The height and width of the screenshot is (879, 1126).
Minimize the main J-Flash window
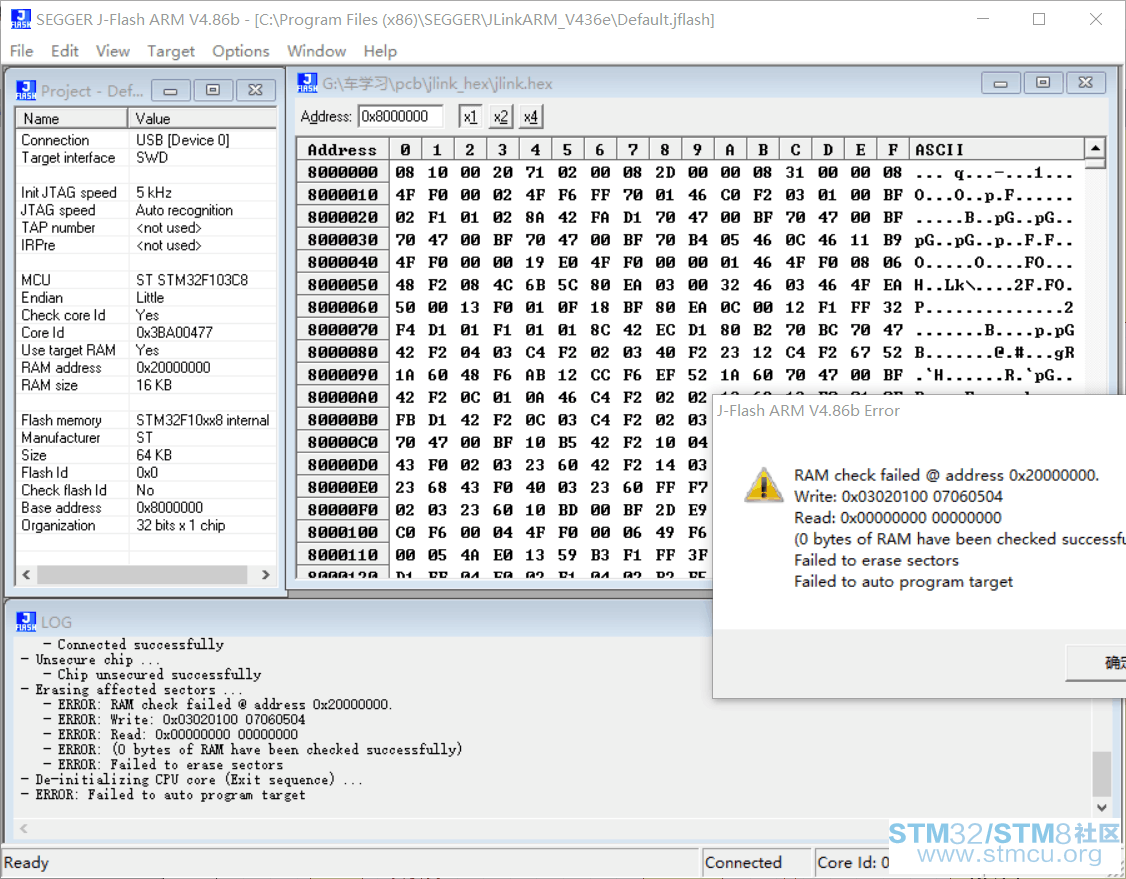point(982,19)
